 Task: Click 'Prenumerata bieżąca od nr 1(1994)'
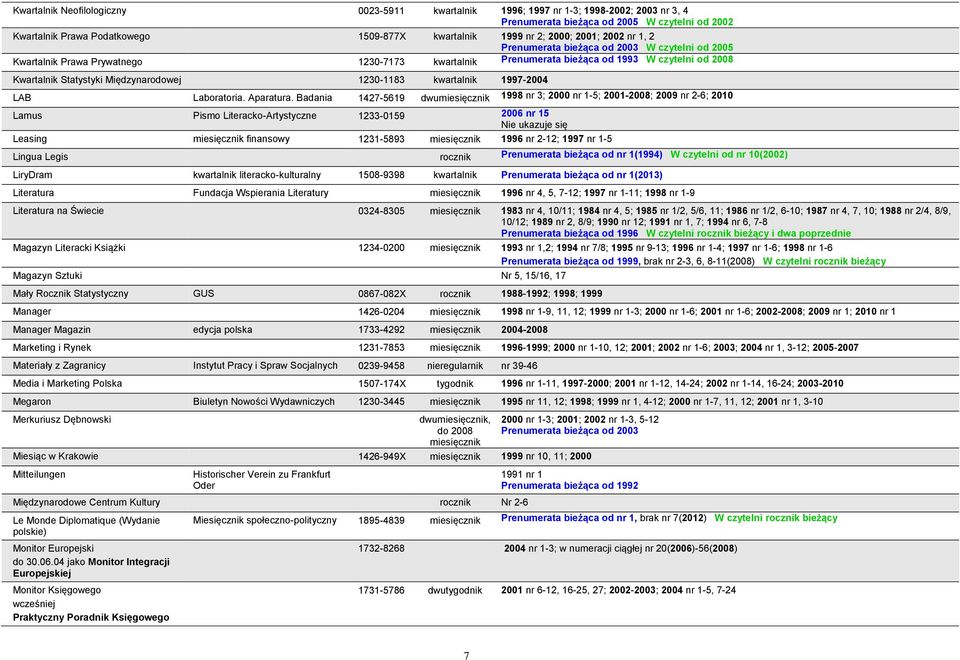click(582, 154)
